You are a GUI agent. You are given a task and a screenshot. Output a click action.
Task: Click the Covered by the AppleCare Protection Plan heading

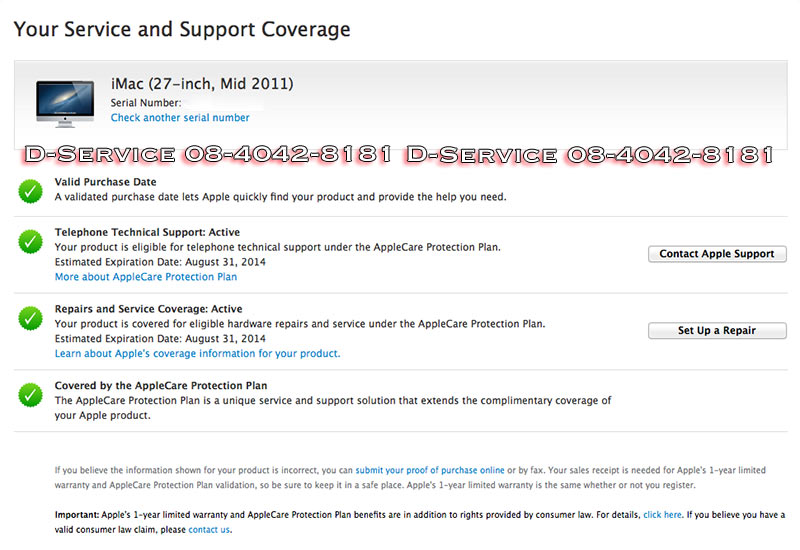[161, 385]
